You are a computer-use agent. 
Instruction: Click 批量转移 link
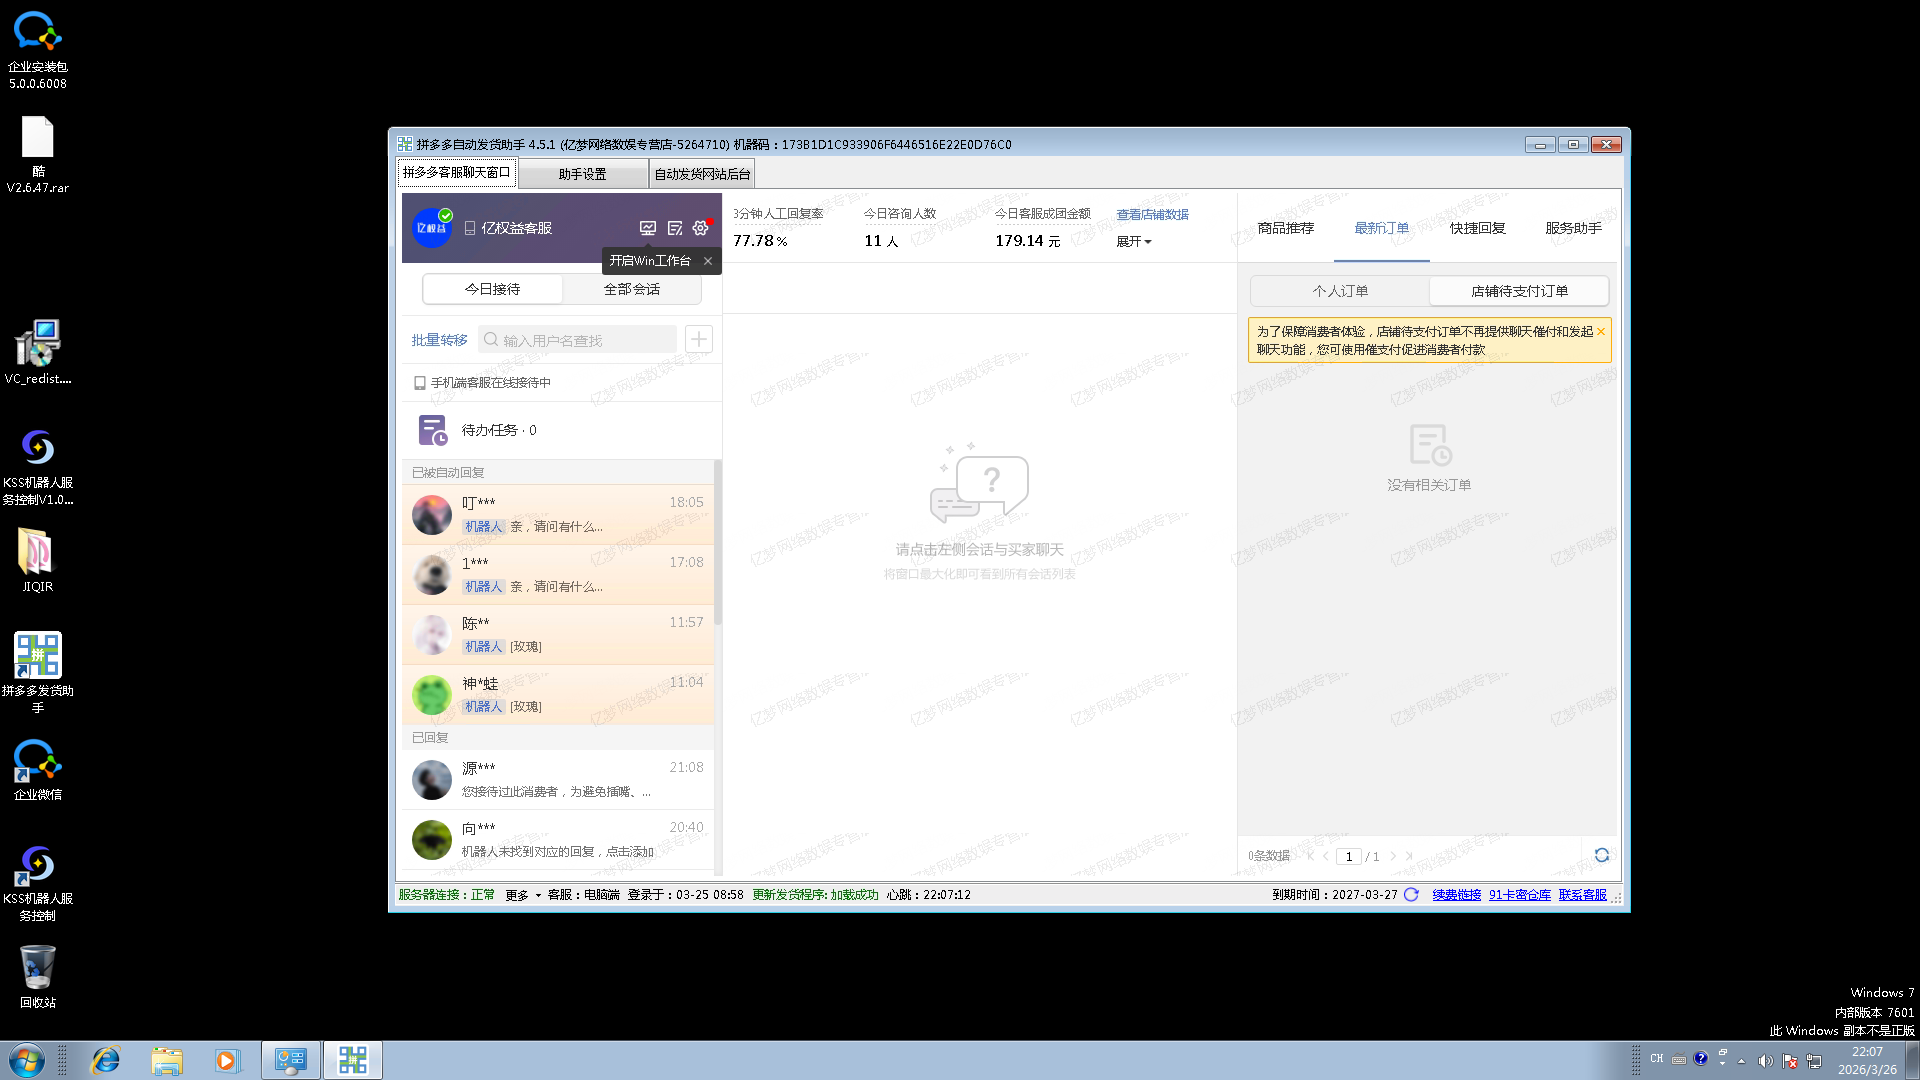tap(440, 340)
